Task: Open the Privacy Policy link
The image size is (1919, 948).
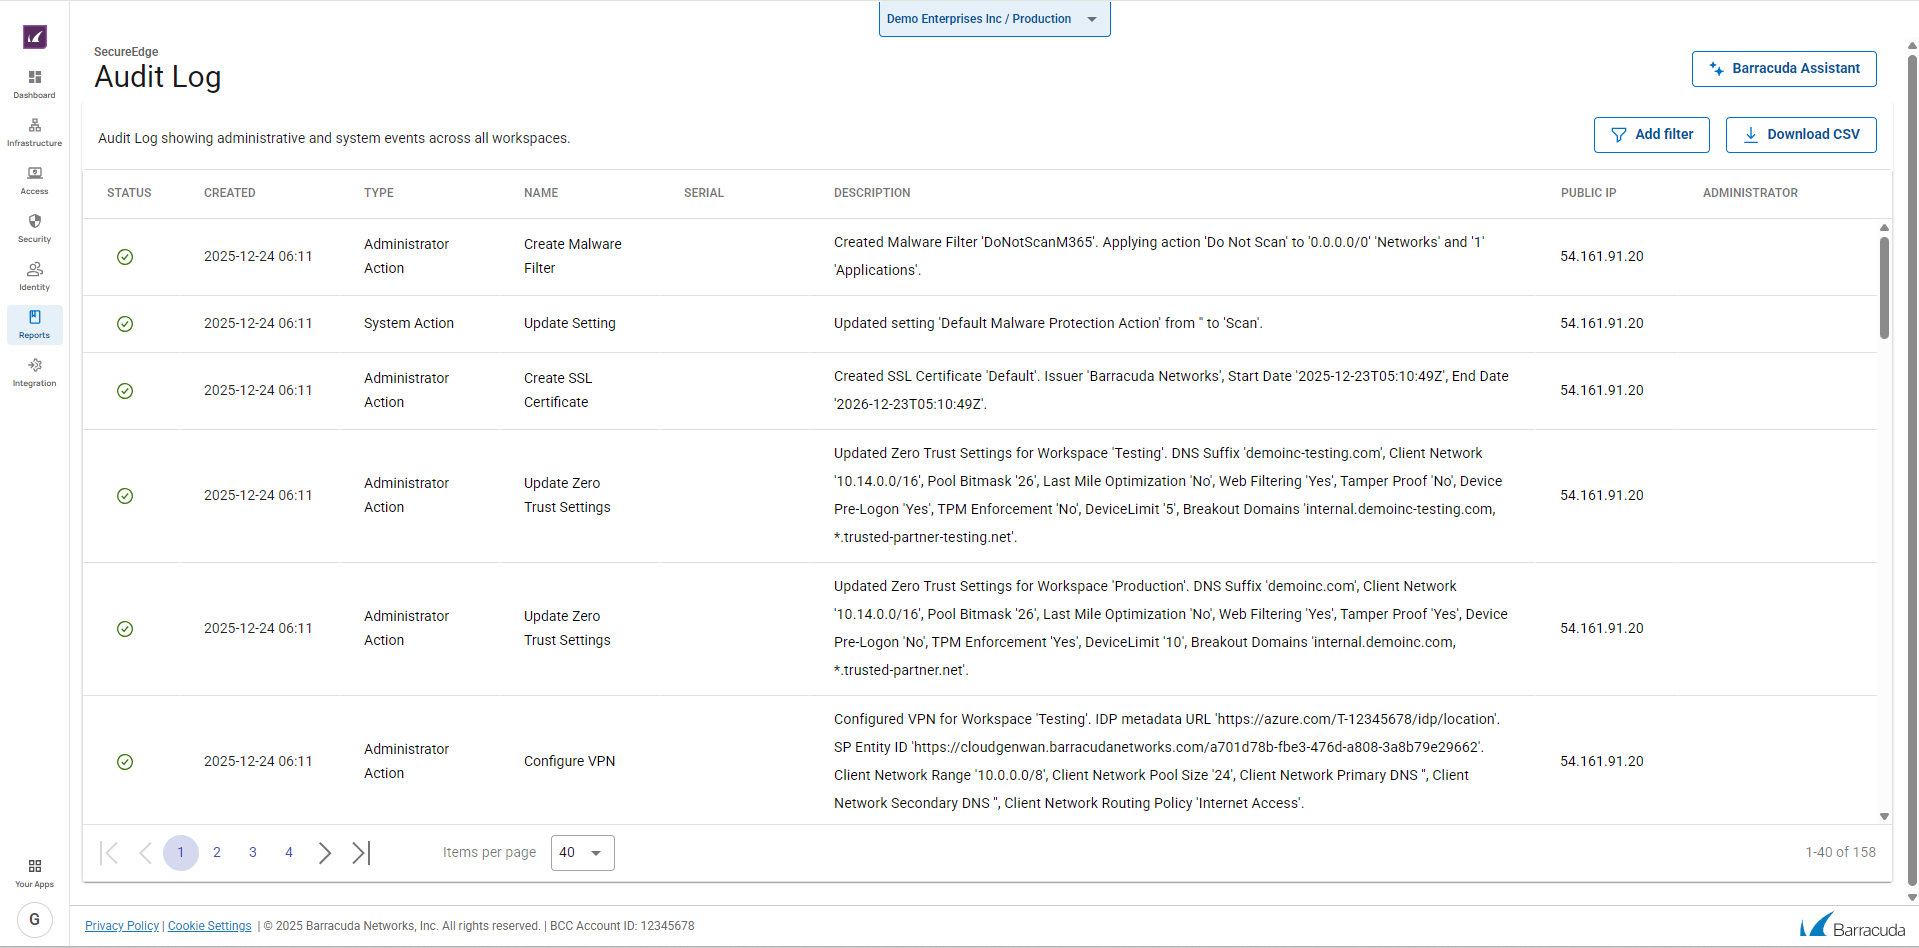Action: 122,926
